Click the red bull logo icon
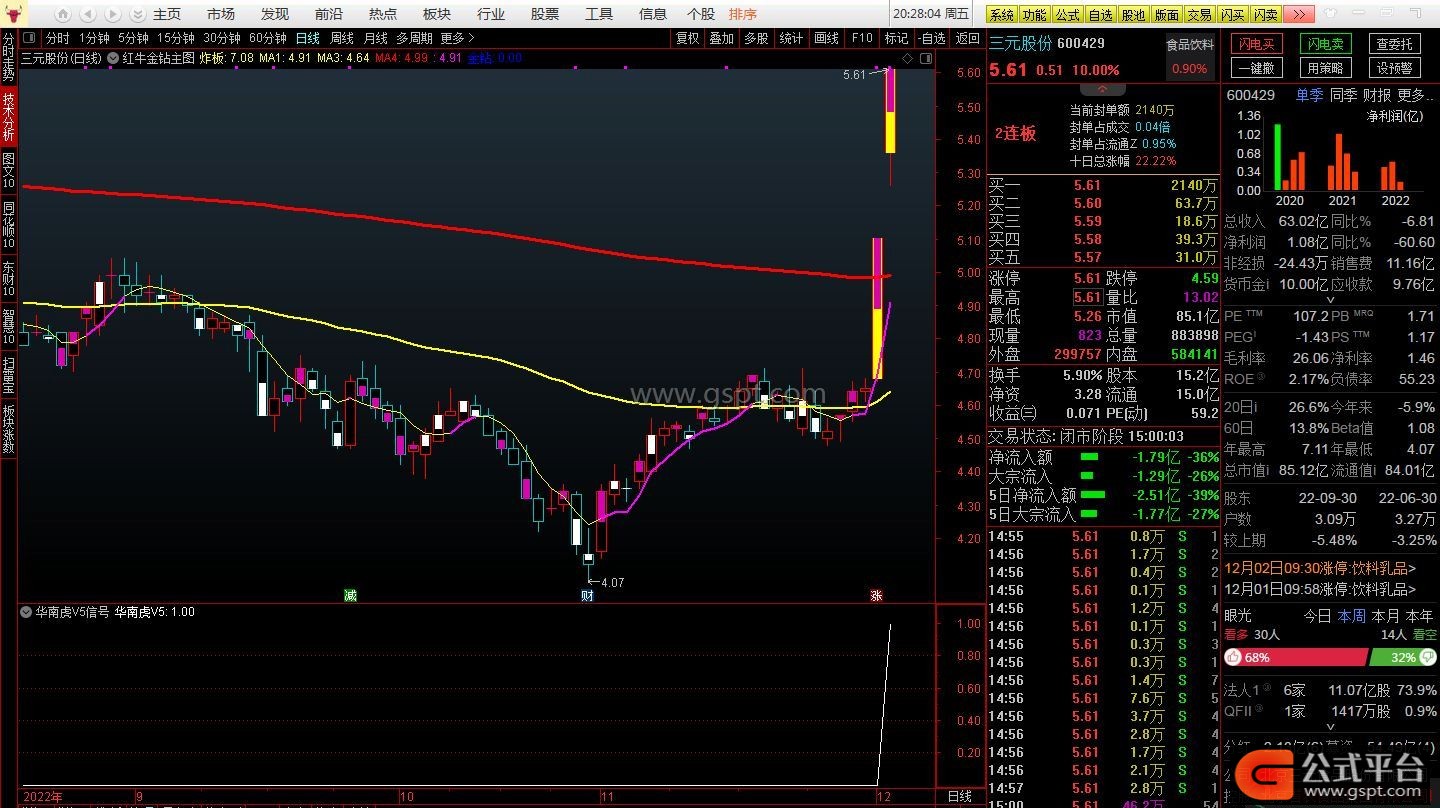Viewport: 1440px width, 808px height. (x=14, y=14)
